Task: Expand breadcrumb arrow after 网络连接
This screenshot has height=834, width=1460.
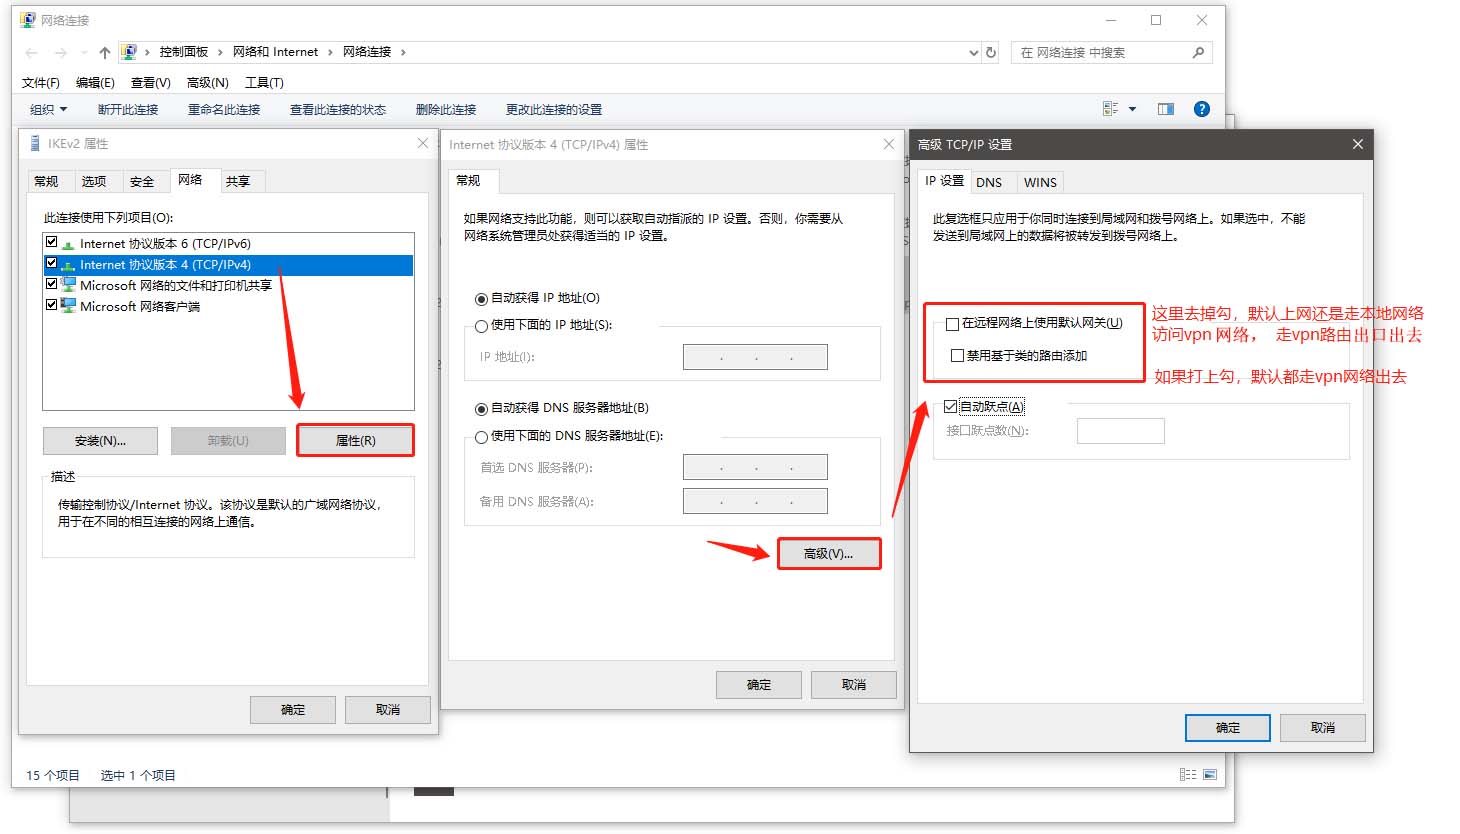Action: pos(403,52)
